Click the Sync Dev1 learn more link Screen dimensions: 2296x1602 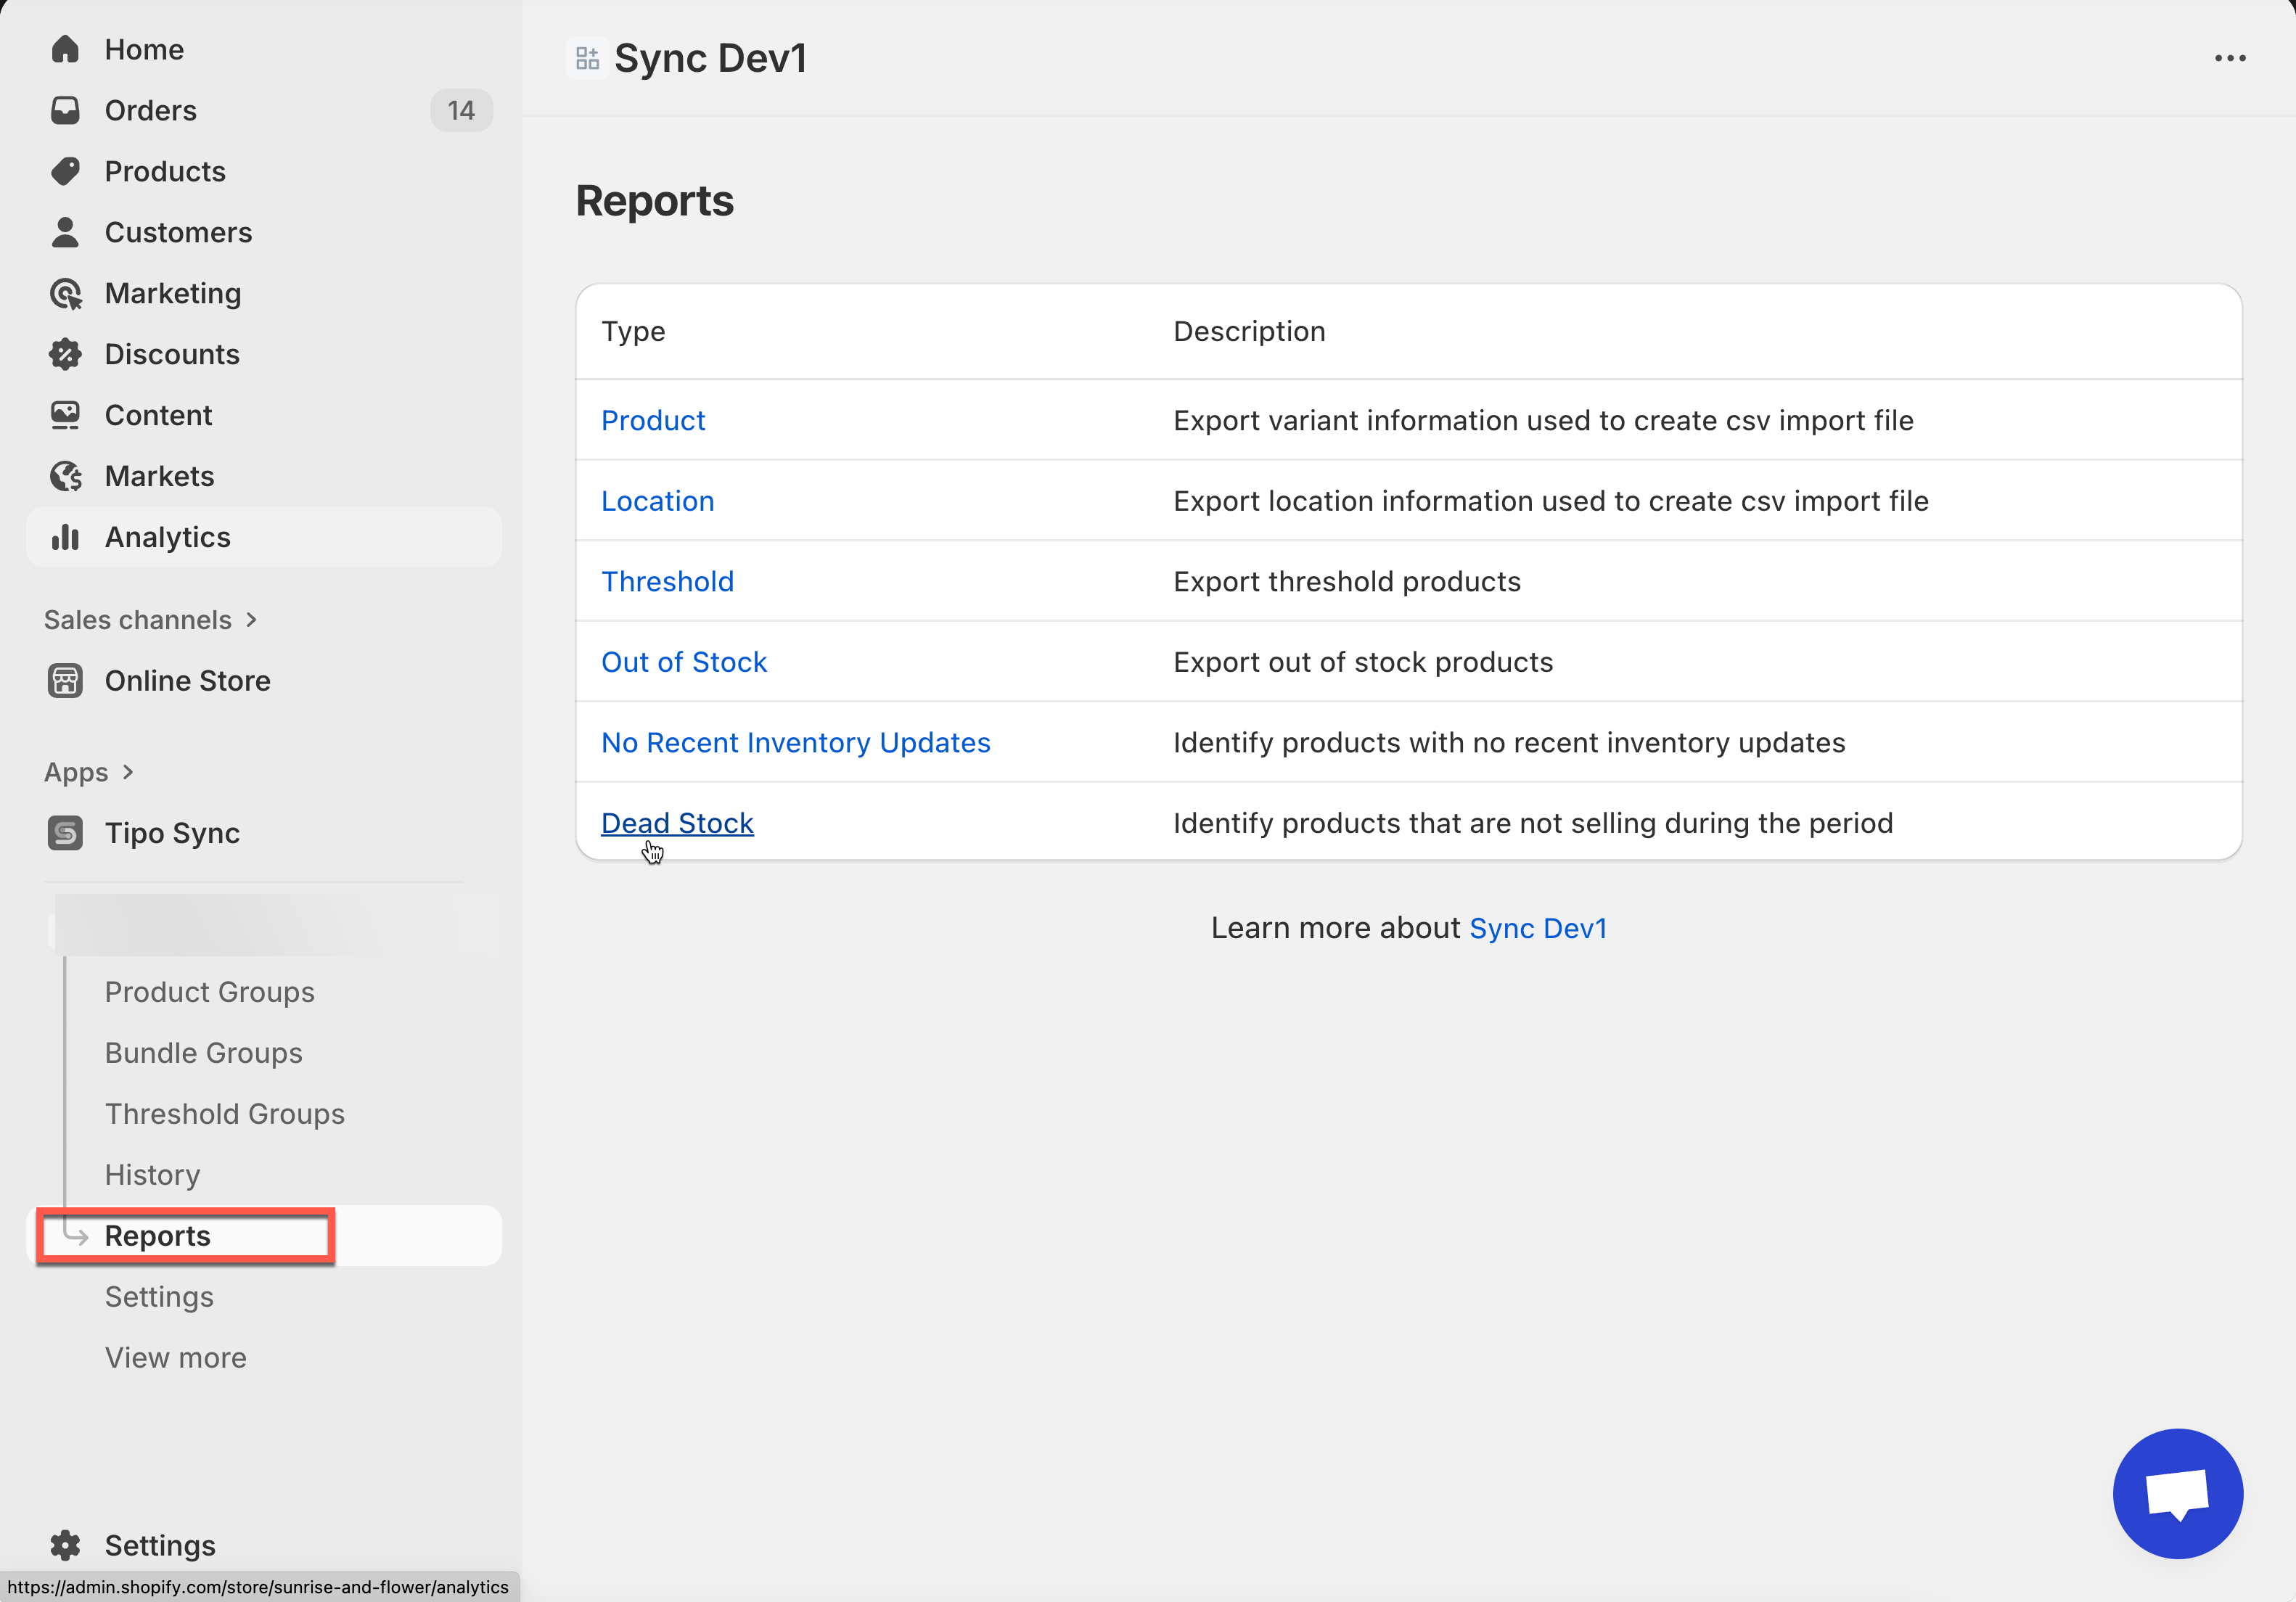(x=1537, y=928)
